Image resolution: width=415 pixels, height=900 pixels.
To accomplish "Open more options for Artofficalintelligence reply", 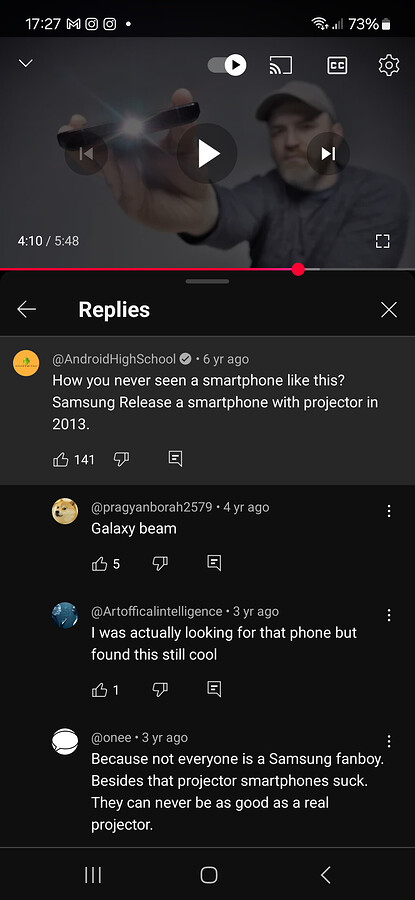I will coord(389,615).
